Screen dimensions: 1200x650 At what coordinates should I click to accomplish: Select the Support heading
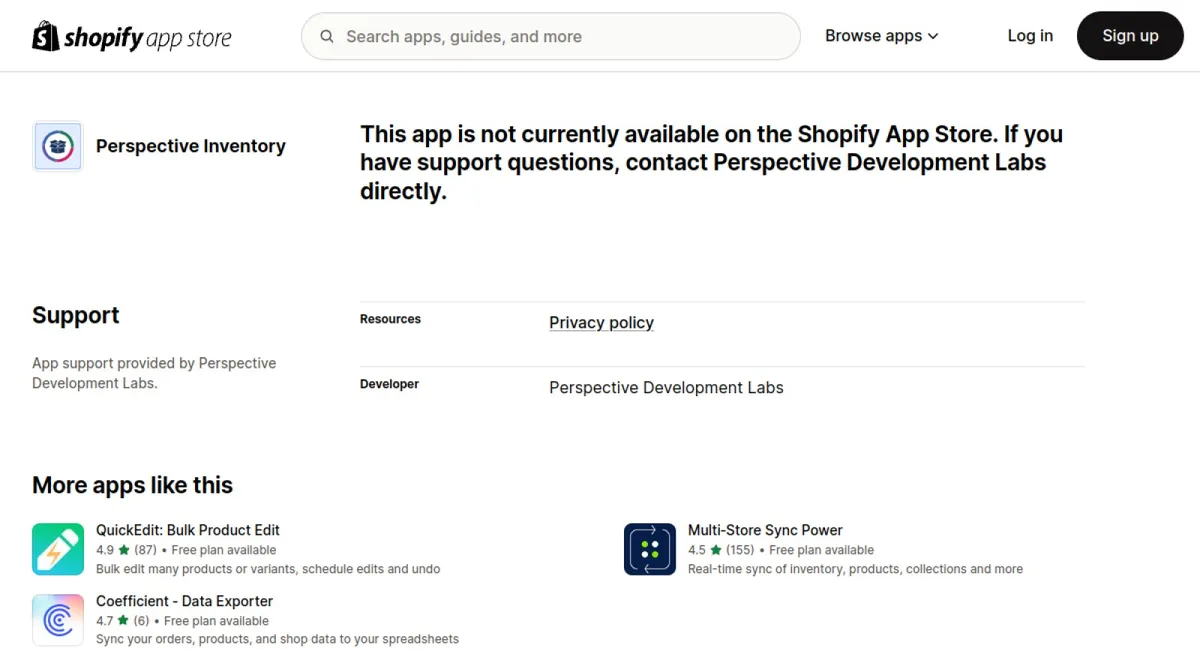coord(76,315)
